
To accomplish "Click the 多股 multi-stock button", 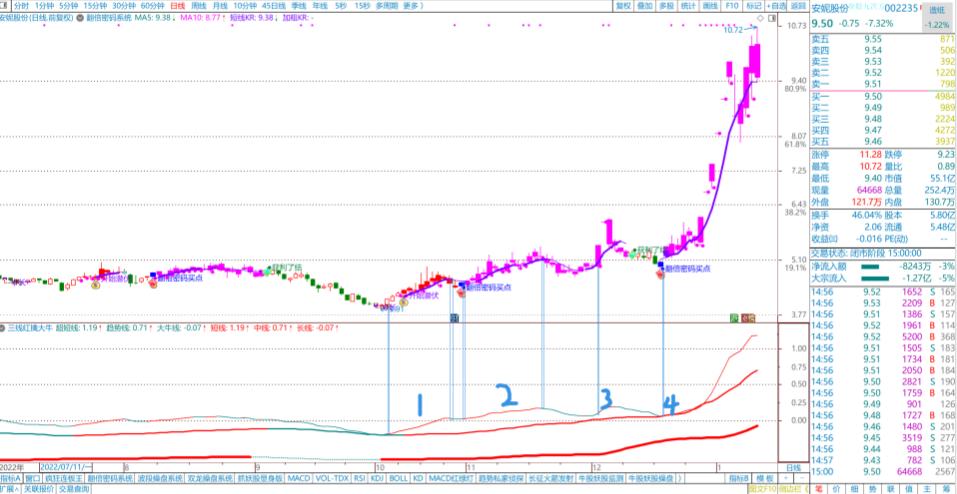I will [x=666, y=5].
